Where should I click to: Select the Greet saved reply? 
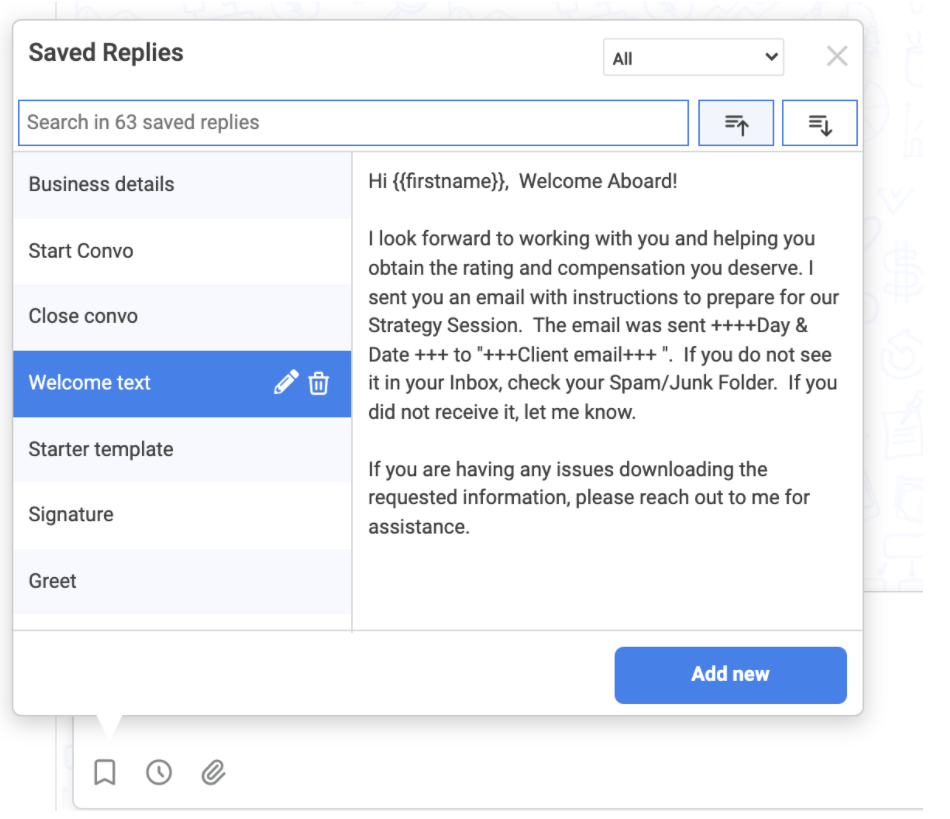tap(182, 582)
